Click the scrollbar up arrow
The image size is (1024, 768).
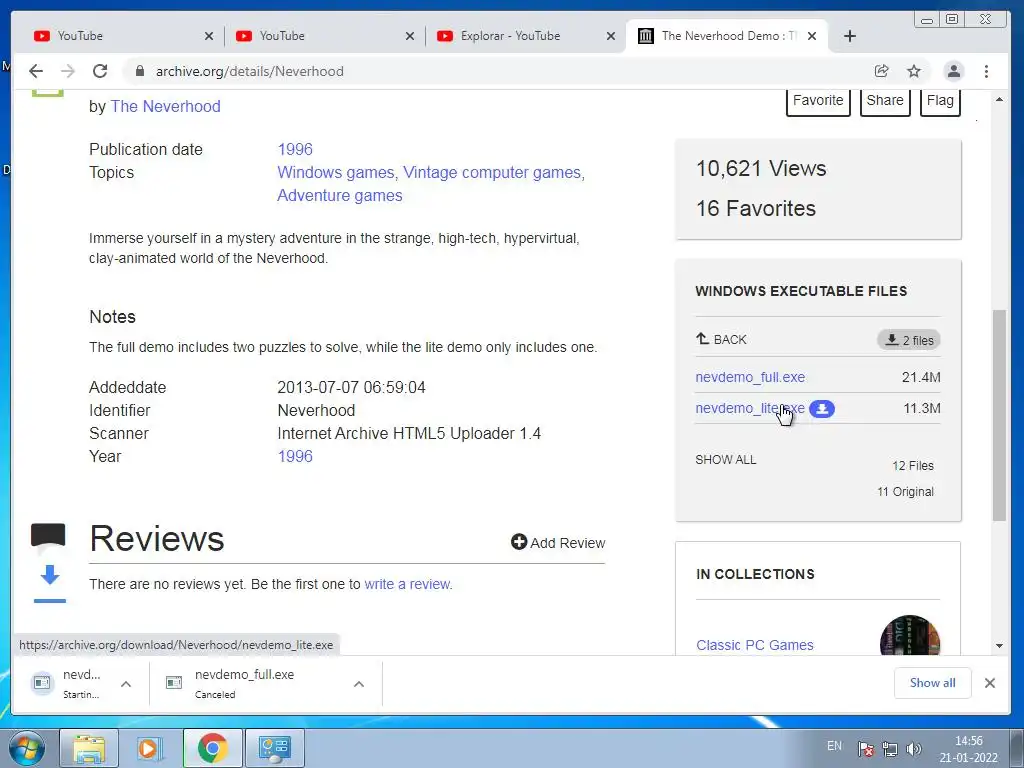click(x=999, y=99)
